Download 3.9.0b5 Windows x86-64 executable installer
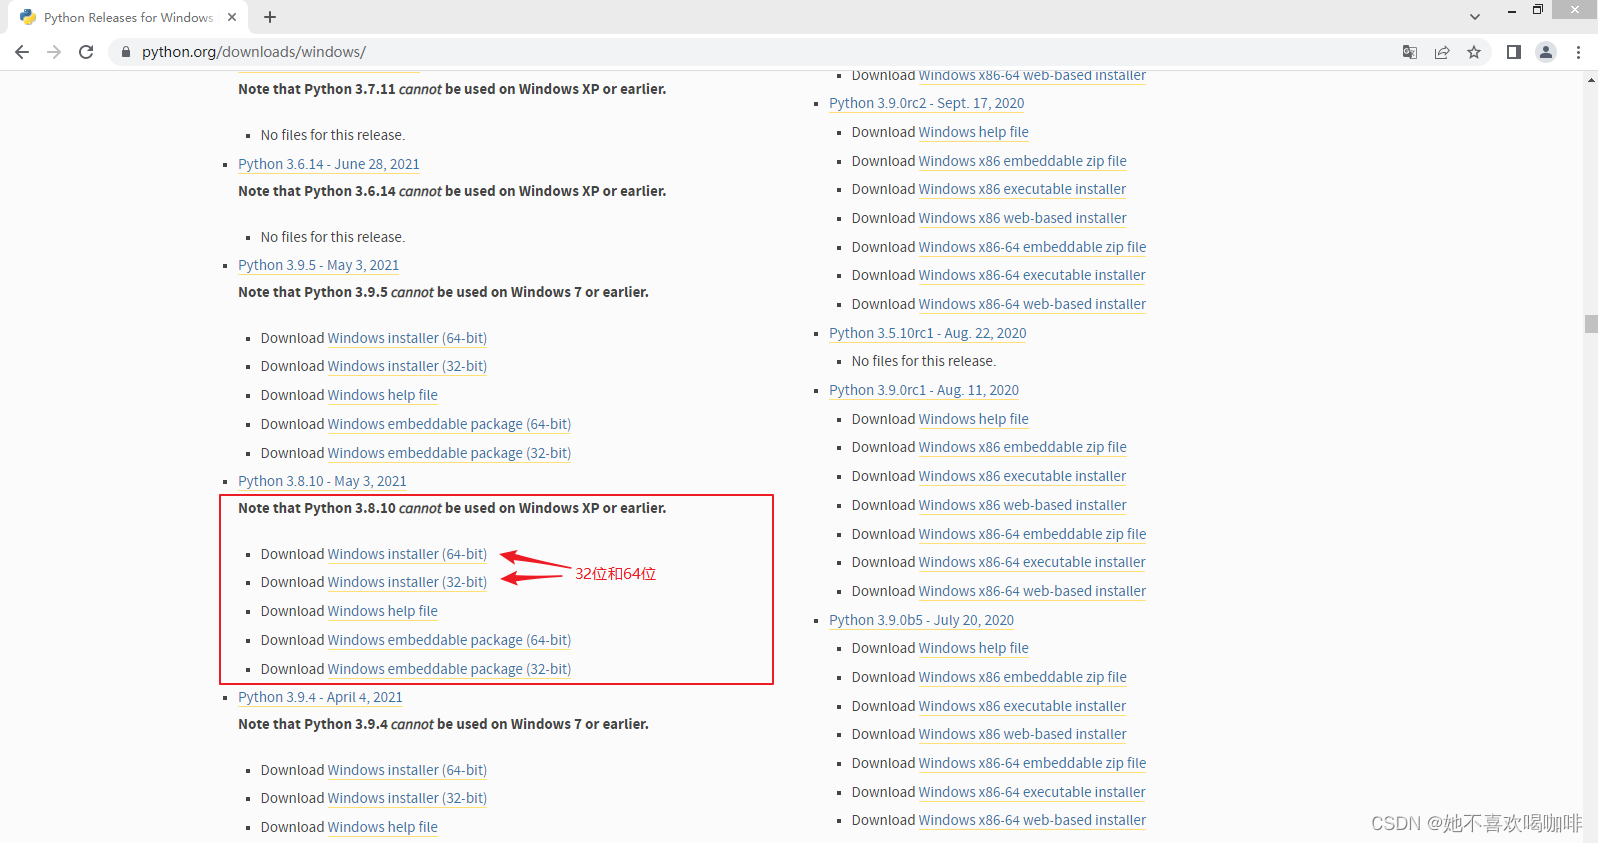 [x=1032, y=792]
